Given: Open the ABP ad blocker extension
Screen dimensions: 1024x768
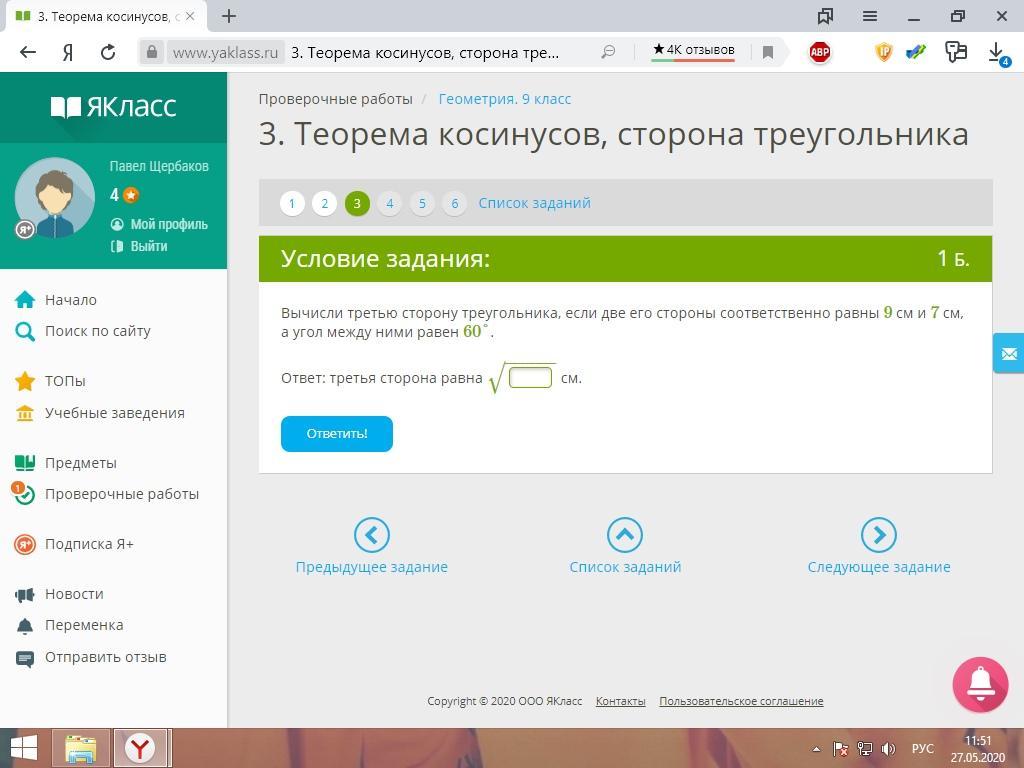Looking at the screenshot, I should [x=820, y=52].
